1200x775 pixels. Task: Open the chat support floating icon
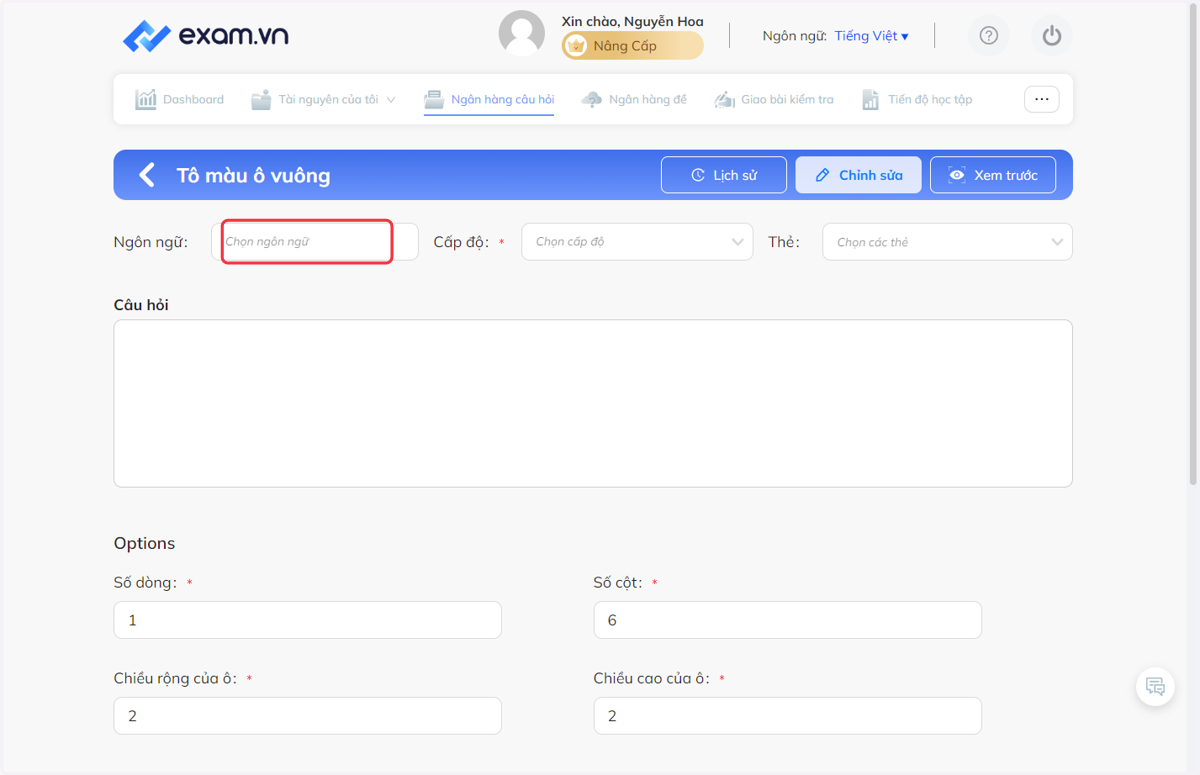tap(1155, 686)
